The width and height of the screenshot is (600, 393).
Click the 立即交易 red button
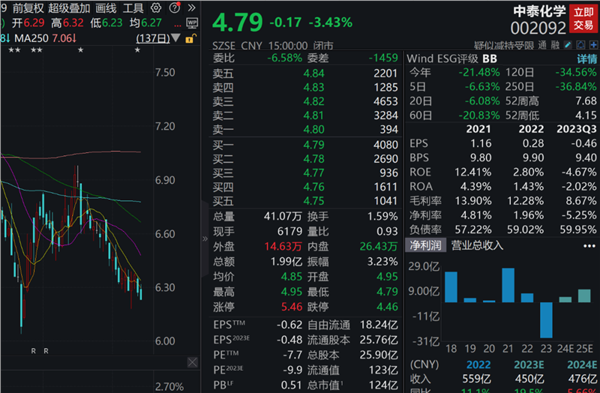pos(584,18)
